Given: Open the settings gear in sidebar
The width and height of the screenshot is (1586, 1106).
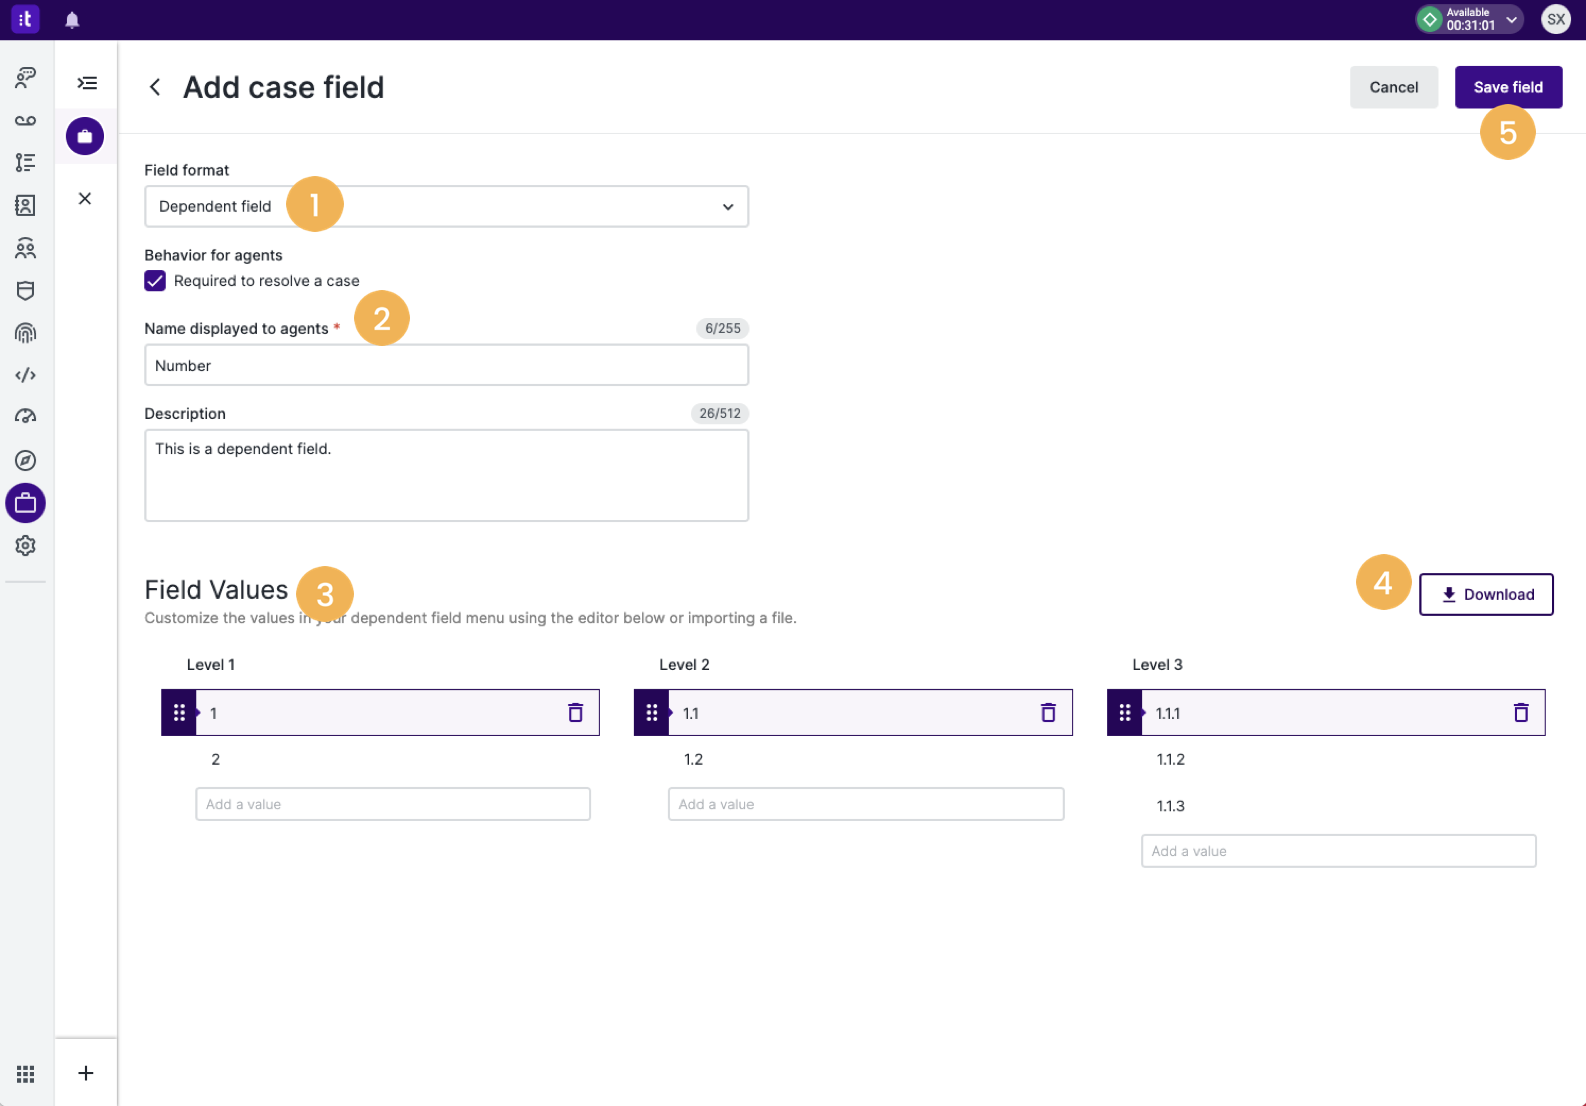Looking at the screenshot, I should (25, 545).
